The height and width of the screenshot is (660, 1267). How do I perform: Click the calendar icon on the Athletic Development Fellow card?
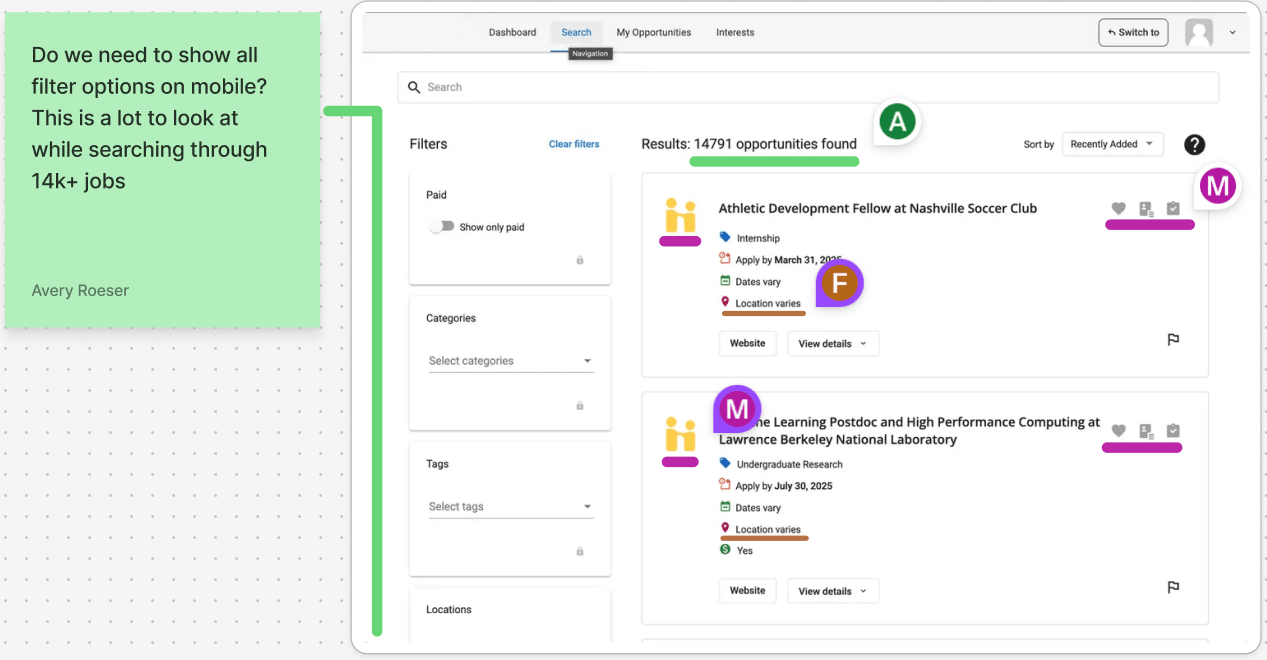coord(725,281)
